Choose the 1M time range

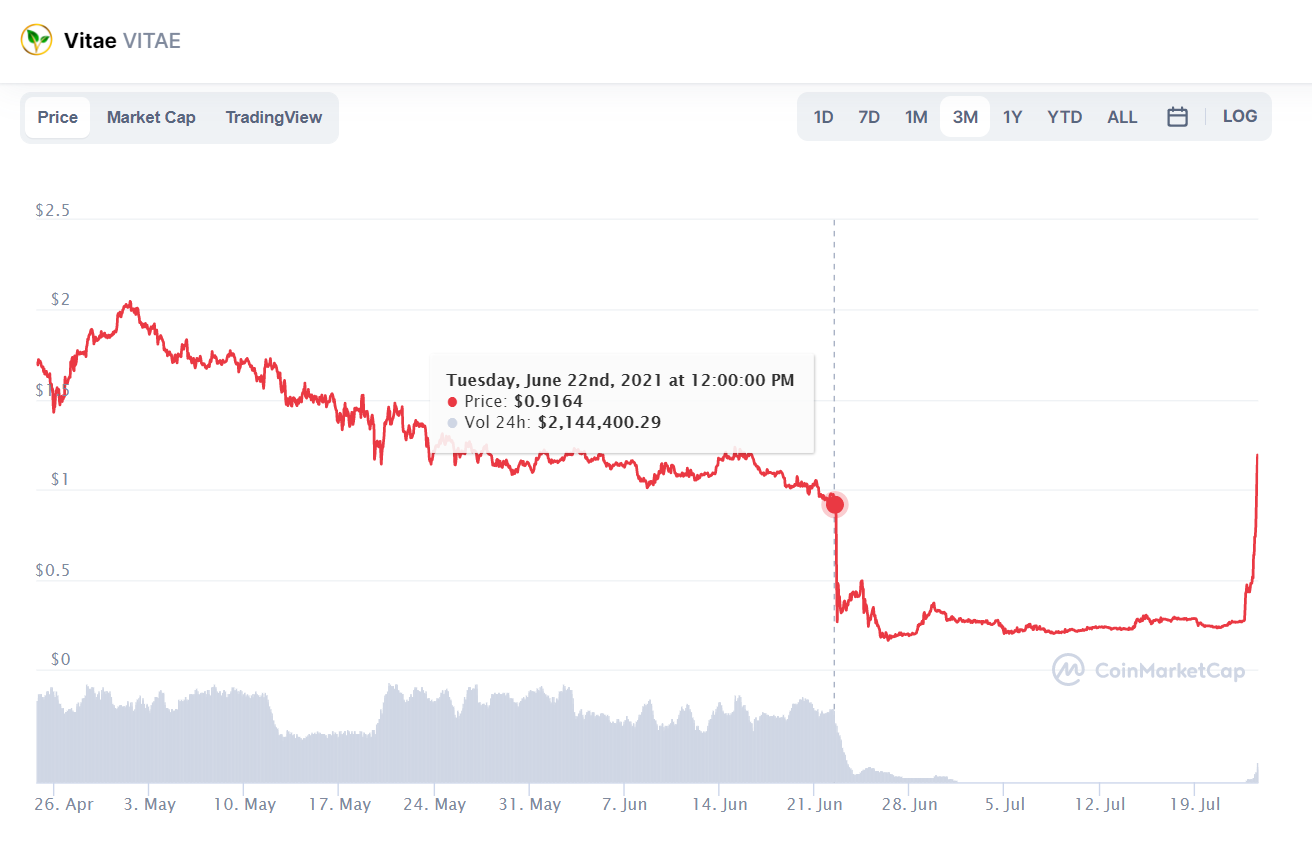(x=916, y=117)
